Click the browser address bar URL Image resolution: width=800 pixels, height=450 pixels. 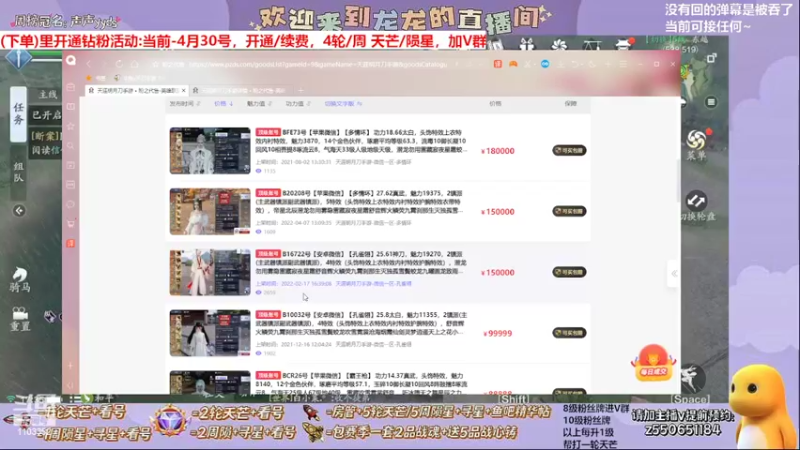coord(317,64)
